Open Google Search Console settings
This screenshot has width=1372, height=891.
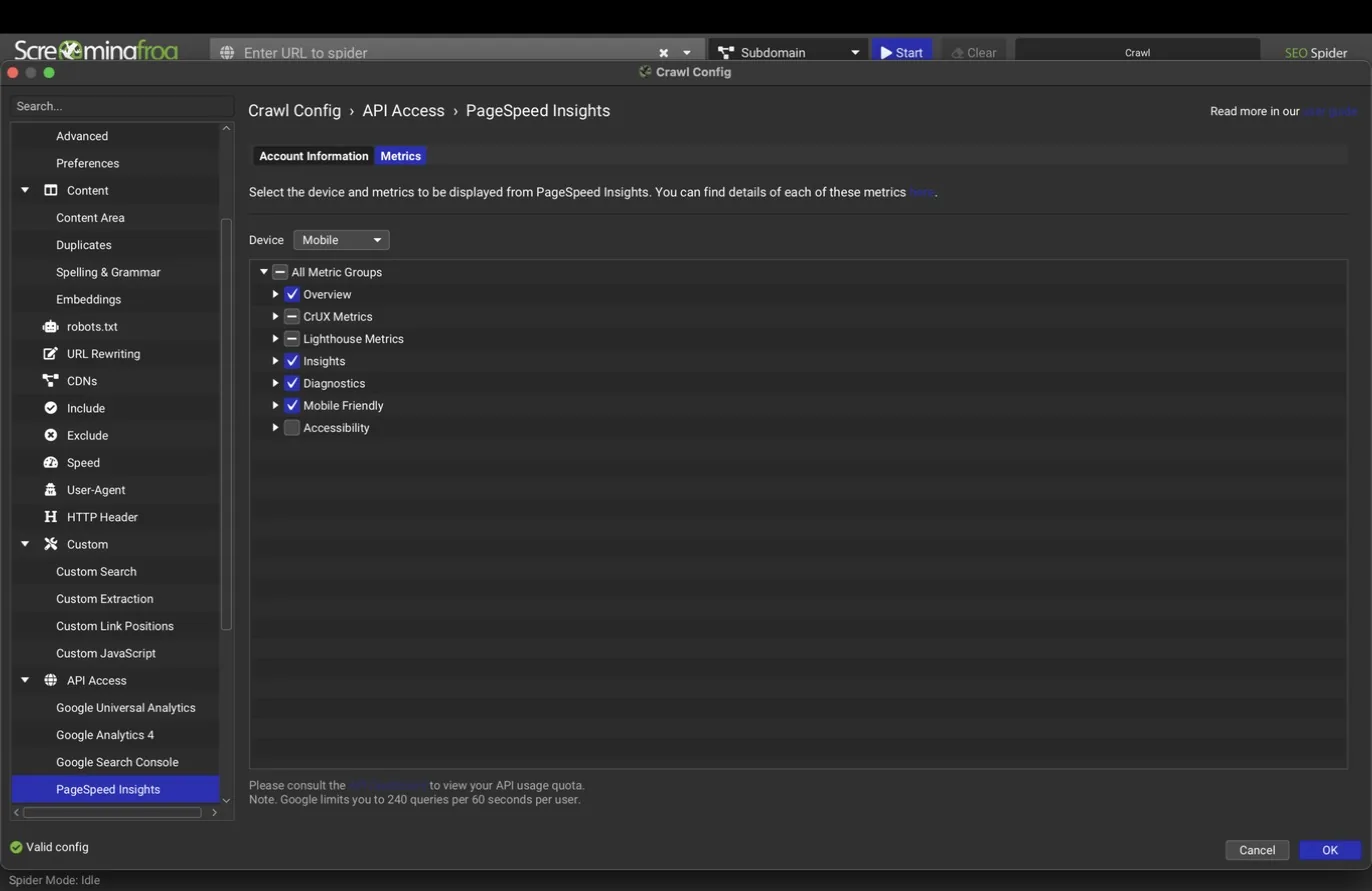117,762
